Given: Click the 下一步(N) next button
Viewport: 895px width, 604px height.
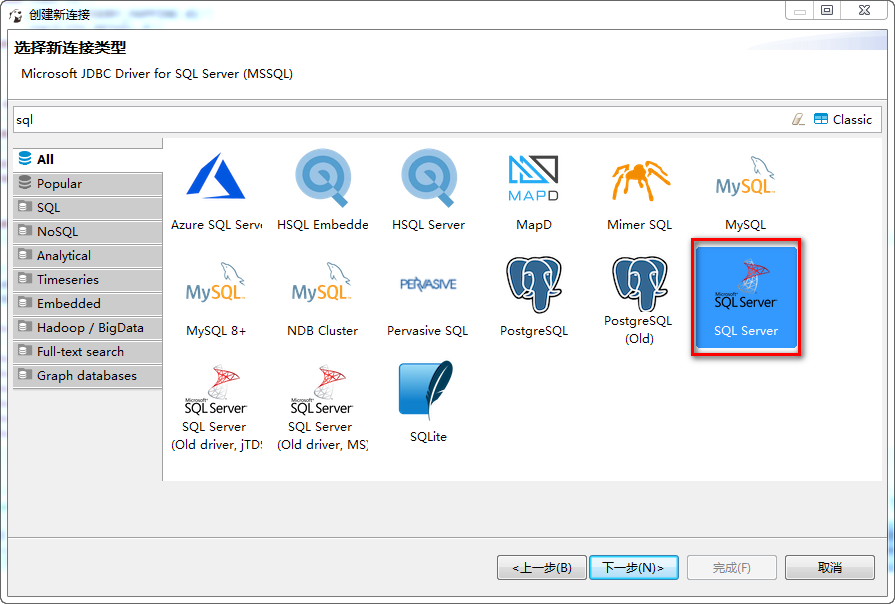Looking at the screenshot, I should coord(634,567).
